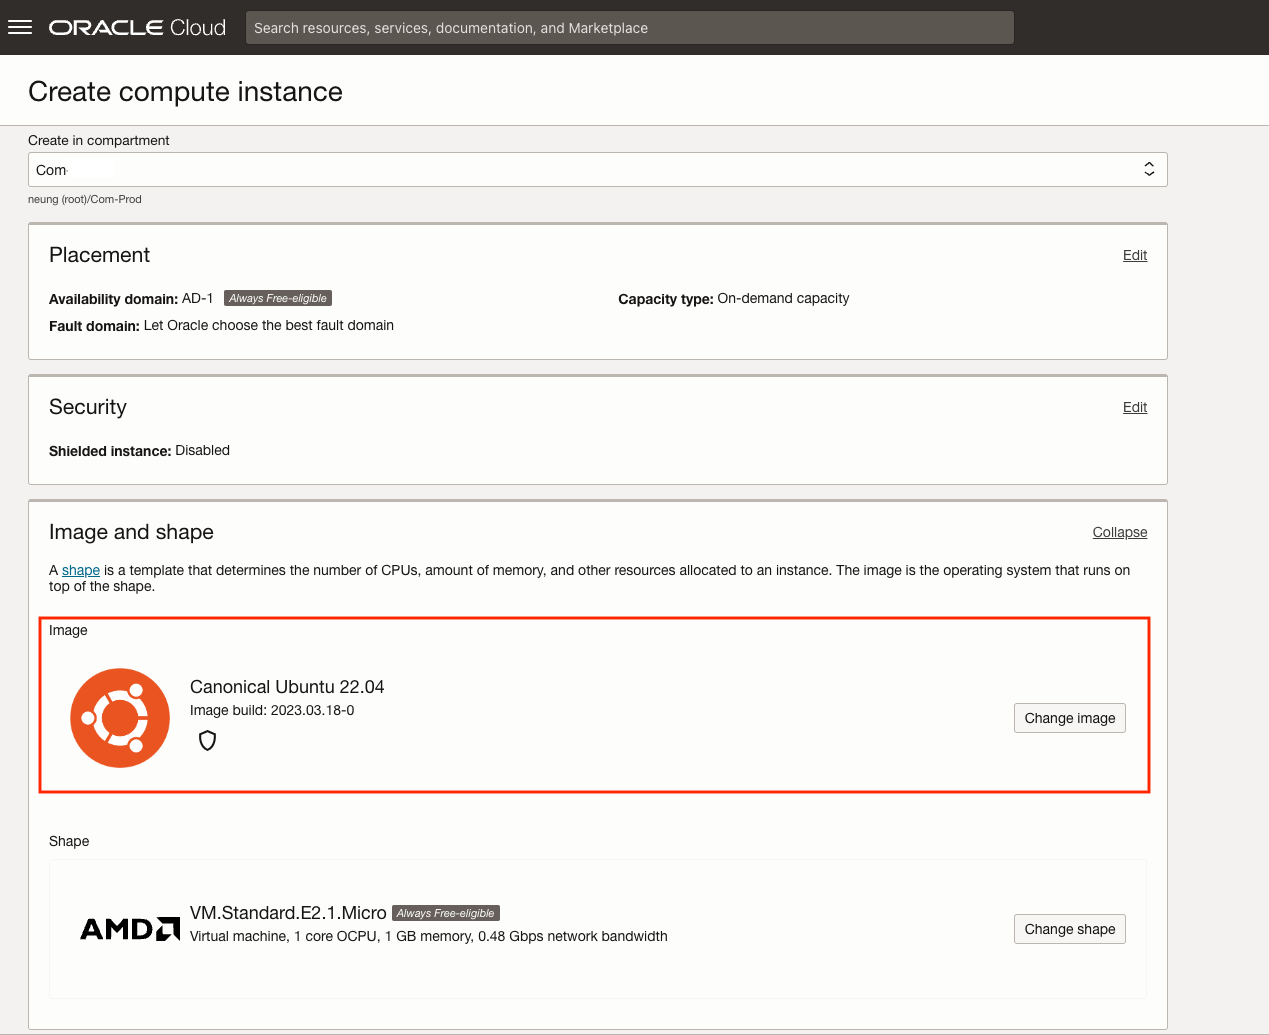Click the VM.Standard.E2.1.Micro shape name
The height and width of the screenshot is (1035, 1269).
click(288, 913)
